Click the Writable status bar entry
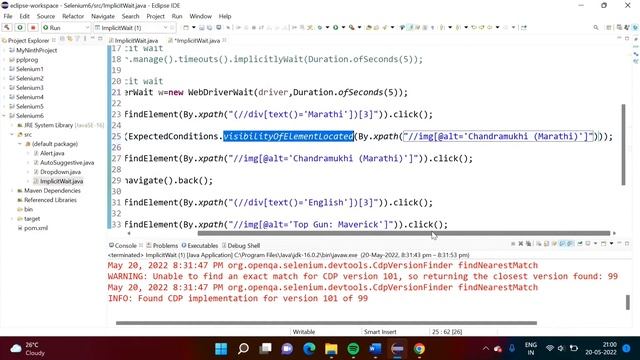 point(304,332)
